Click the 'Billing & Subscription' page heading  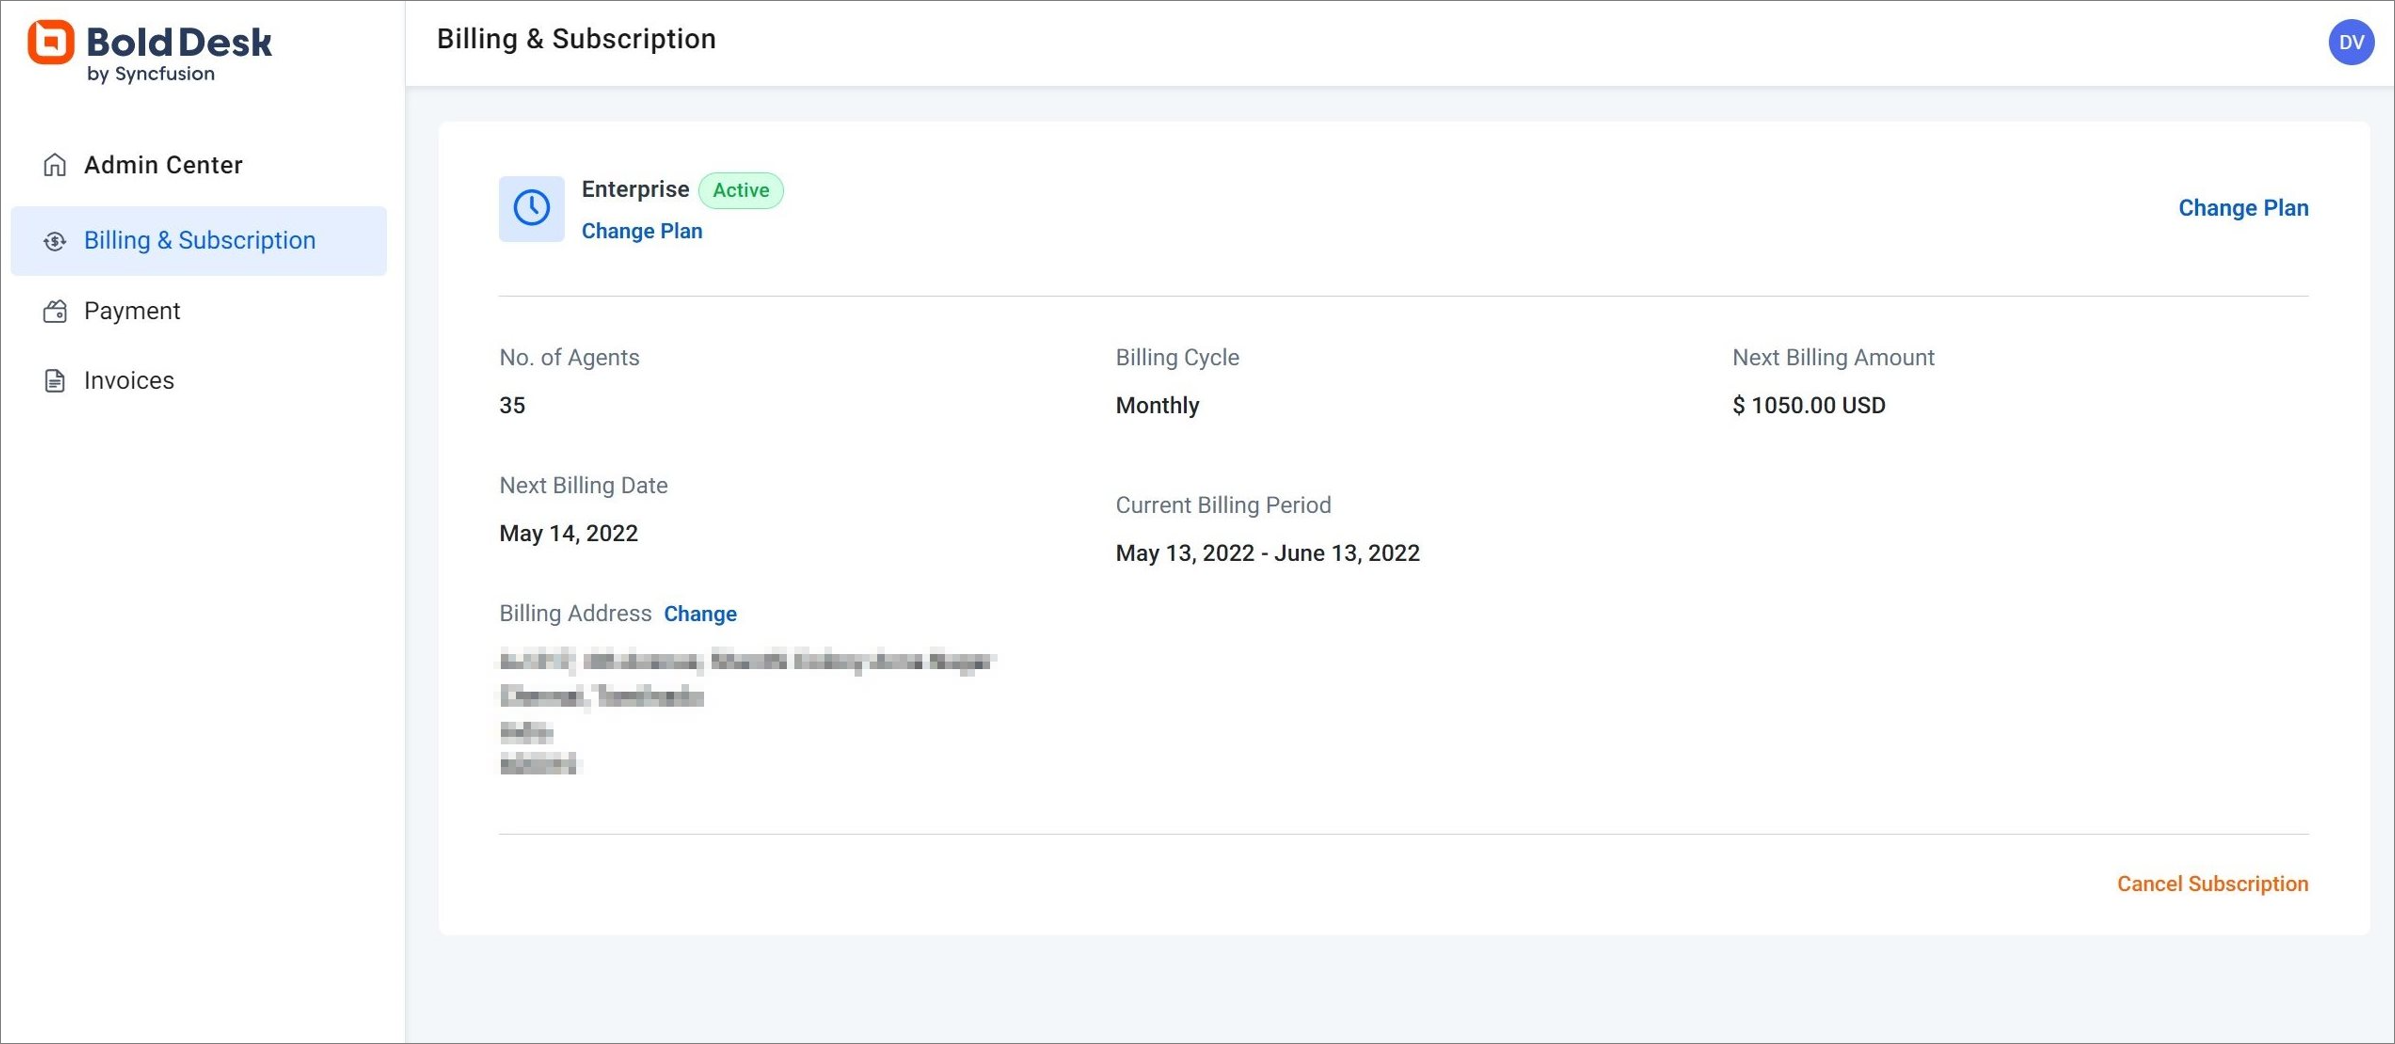coord(576,39)
